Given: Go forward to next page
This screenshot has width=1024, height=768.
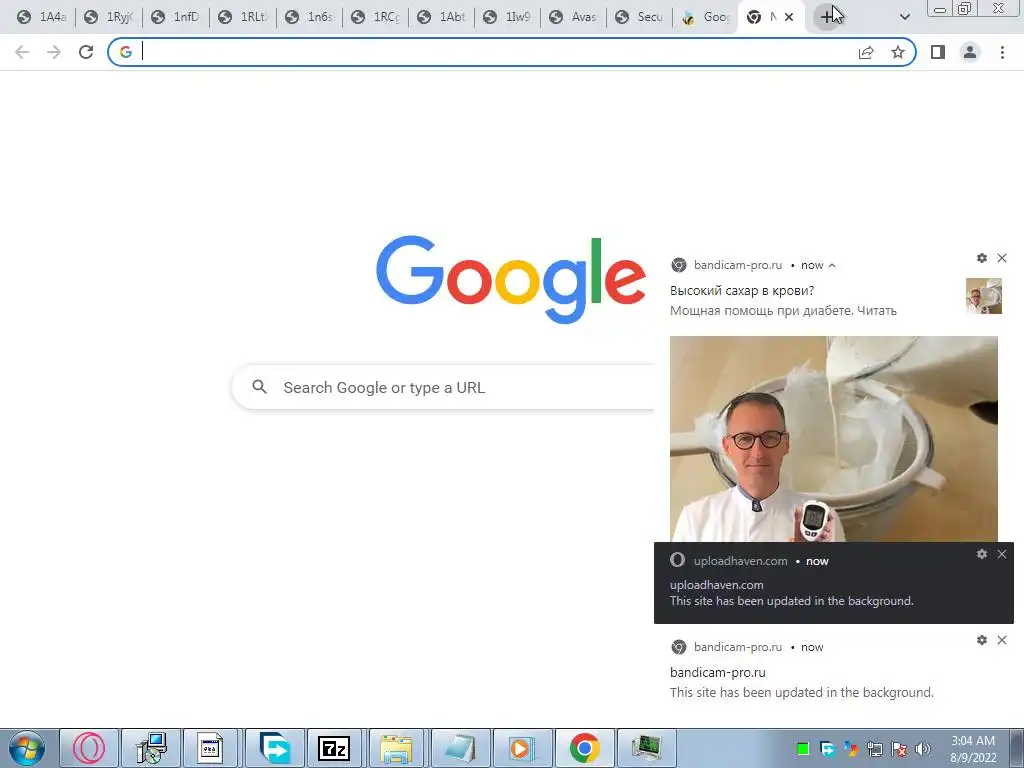Looking at the screenshot, I should coord(54,52).
